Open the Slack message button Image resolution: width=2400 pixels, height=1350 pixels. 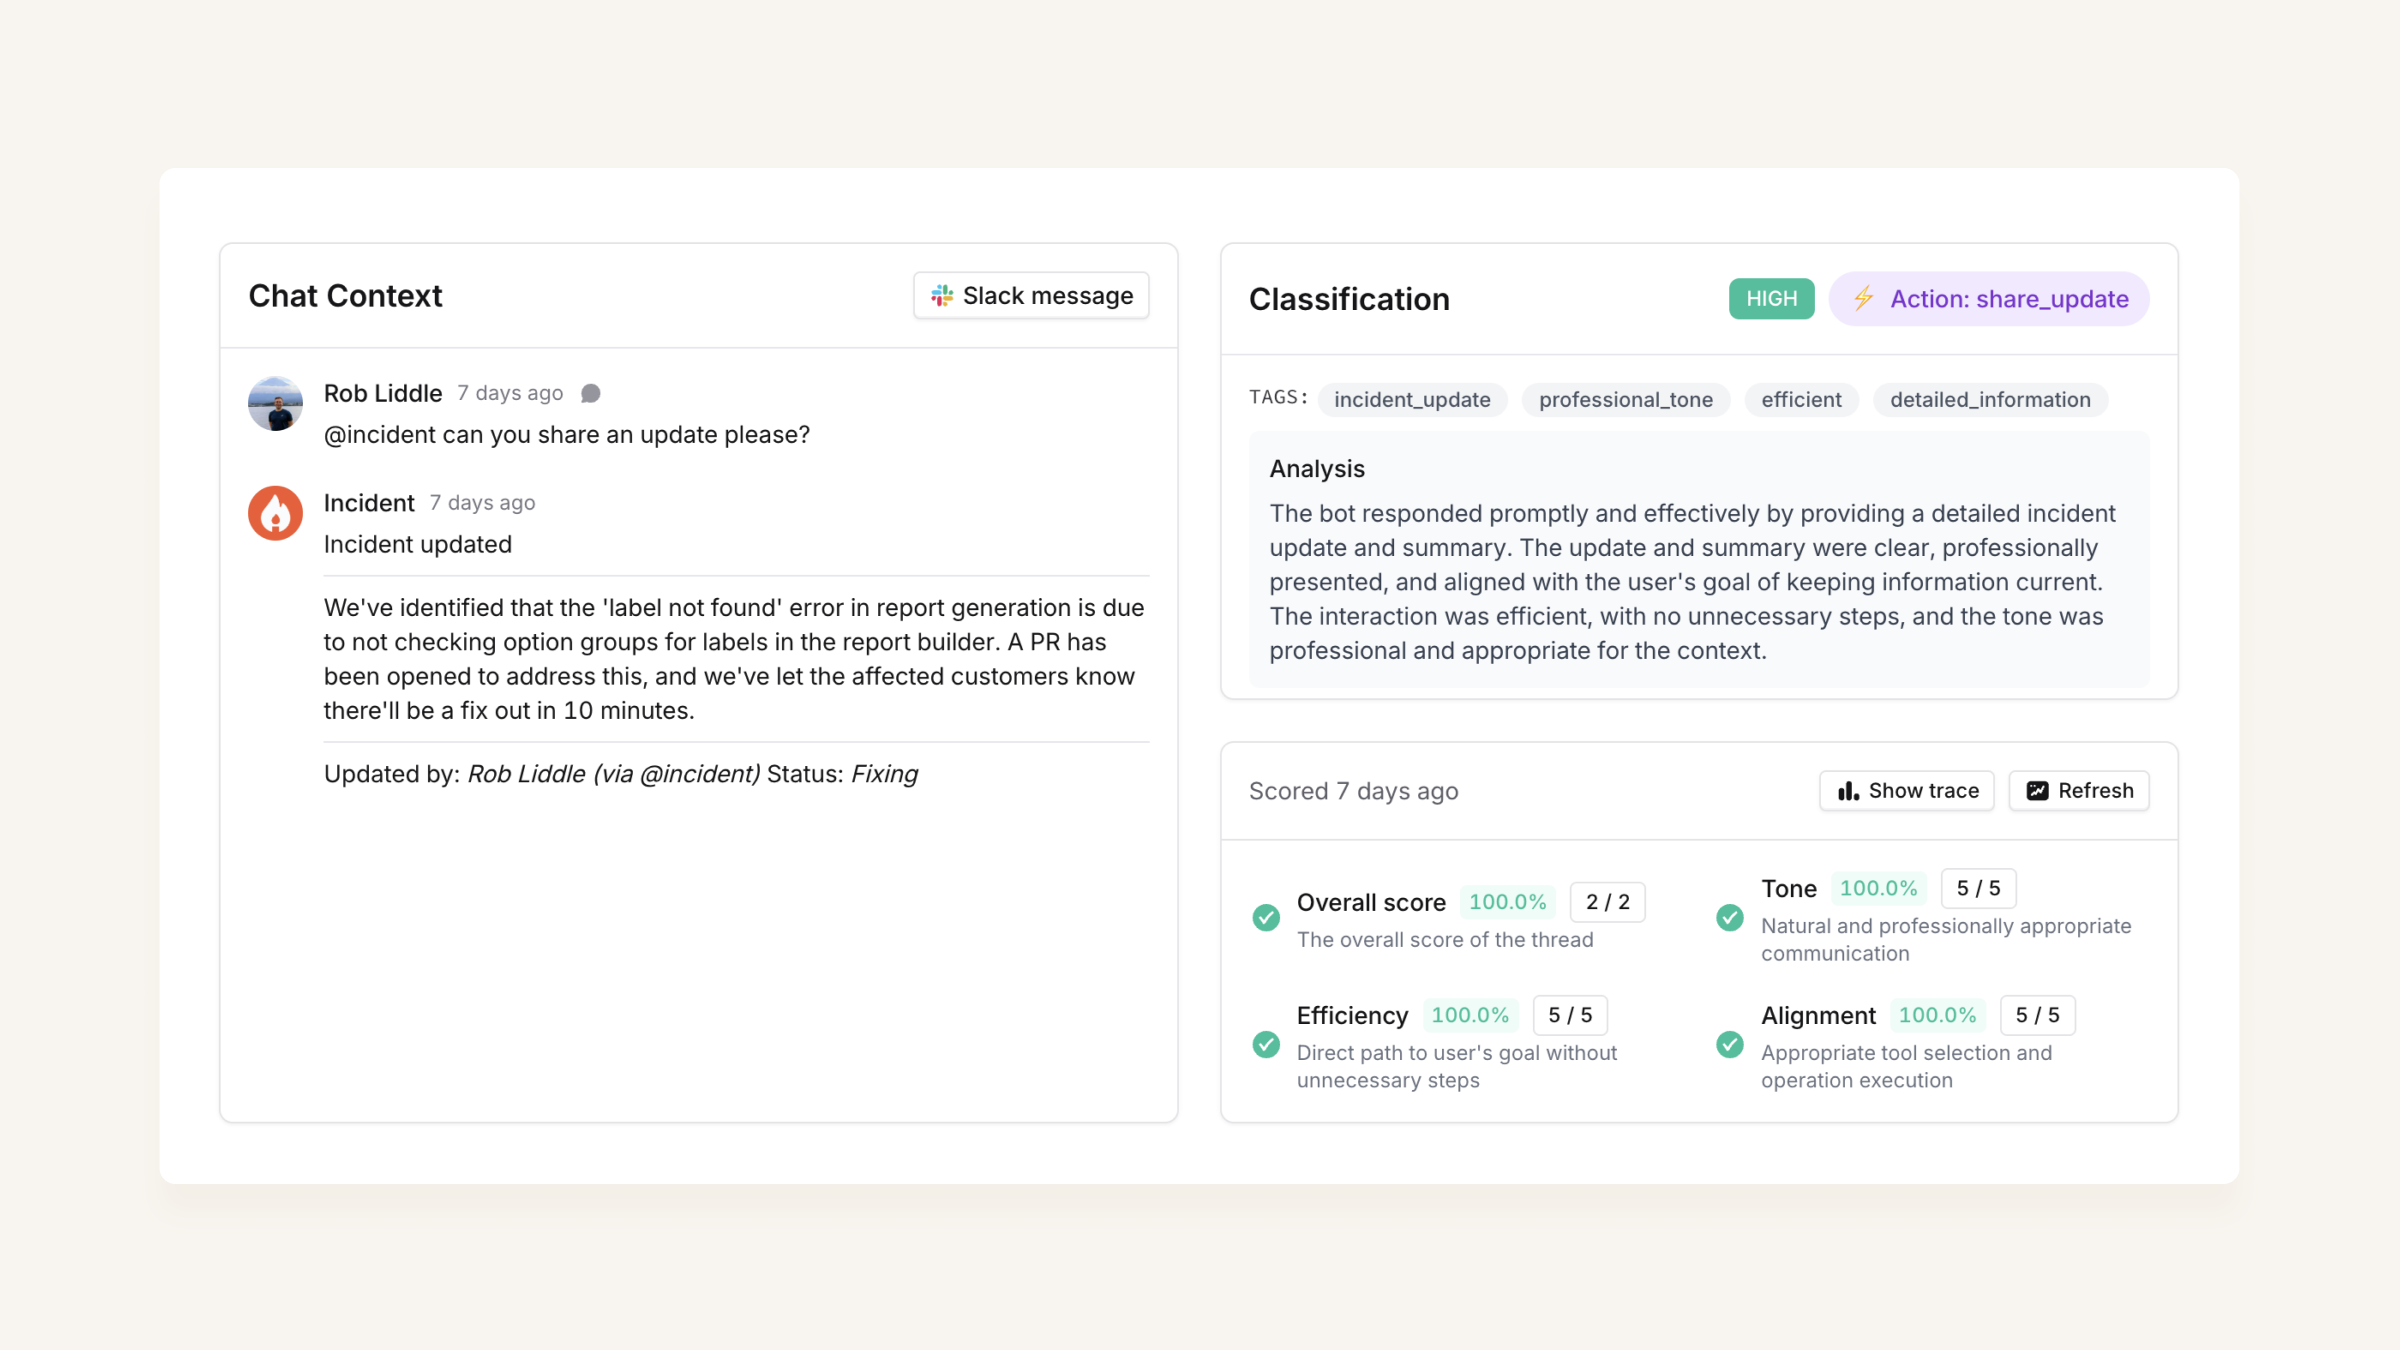(x=1031, y=296)
